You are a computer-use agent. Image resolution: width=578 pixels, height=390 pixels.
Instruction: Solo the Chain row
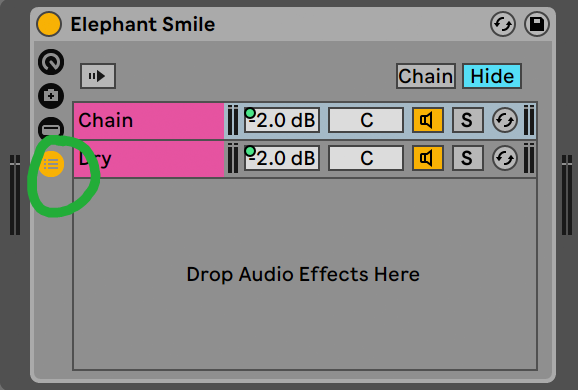pyautogui.click(x=467, y=120)
